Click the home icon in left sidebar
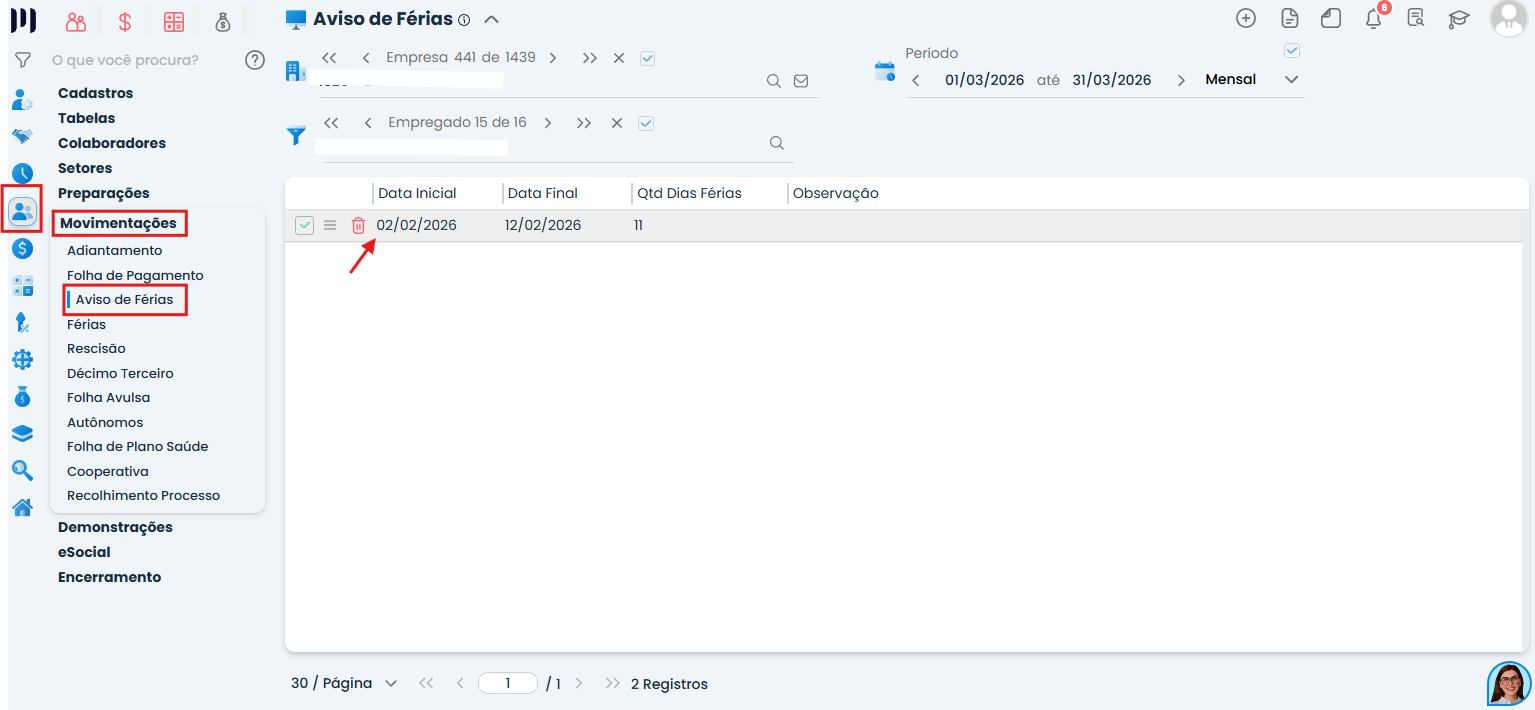 pos(22,507)
